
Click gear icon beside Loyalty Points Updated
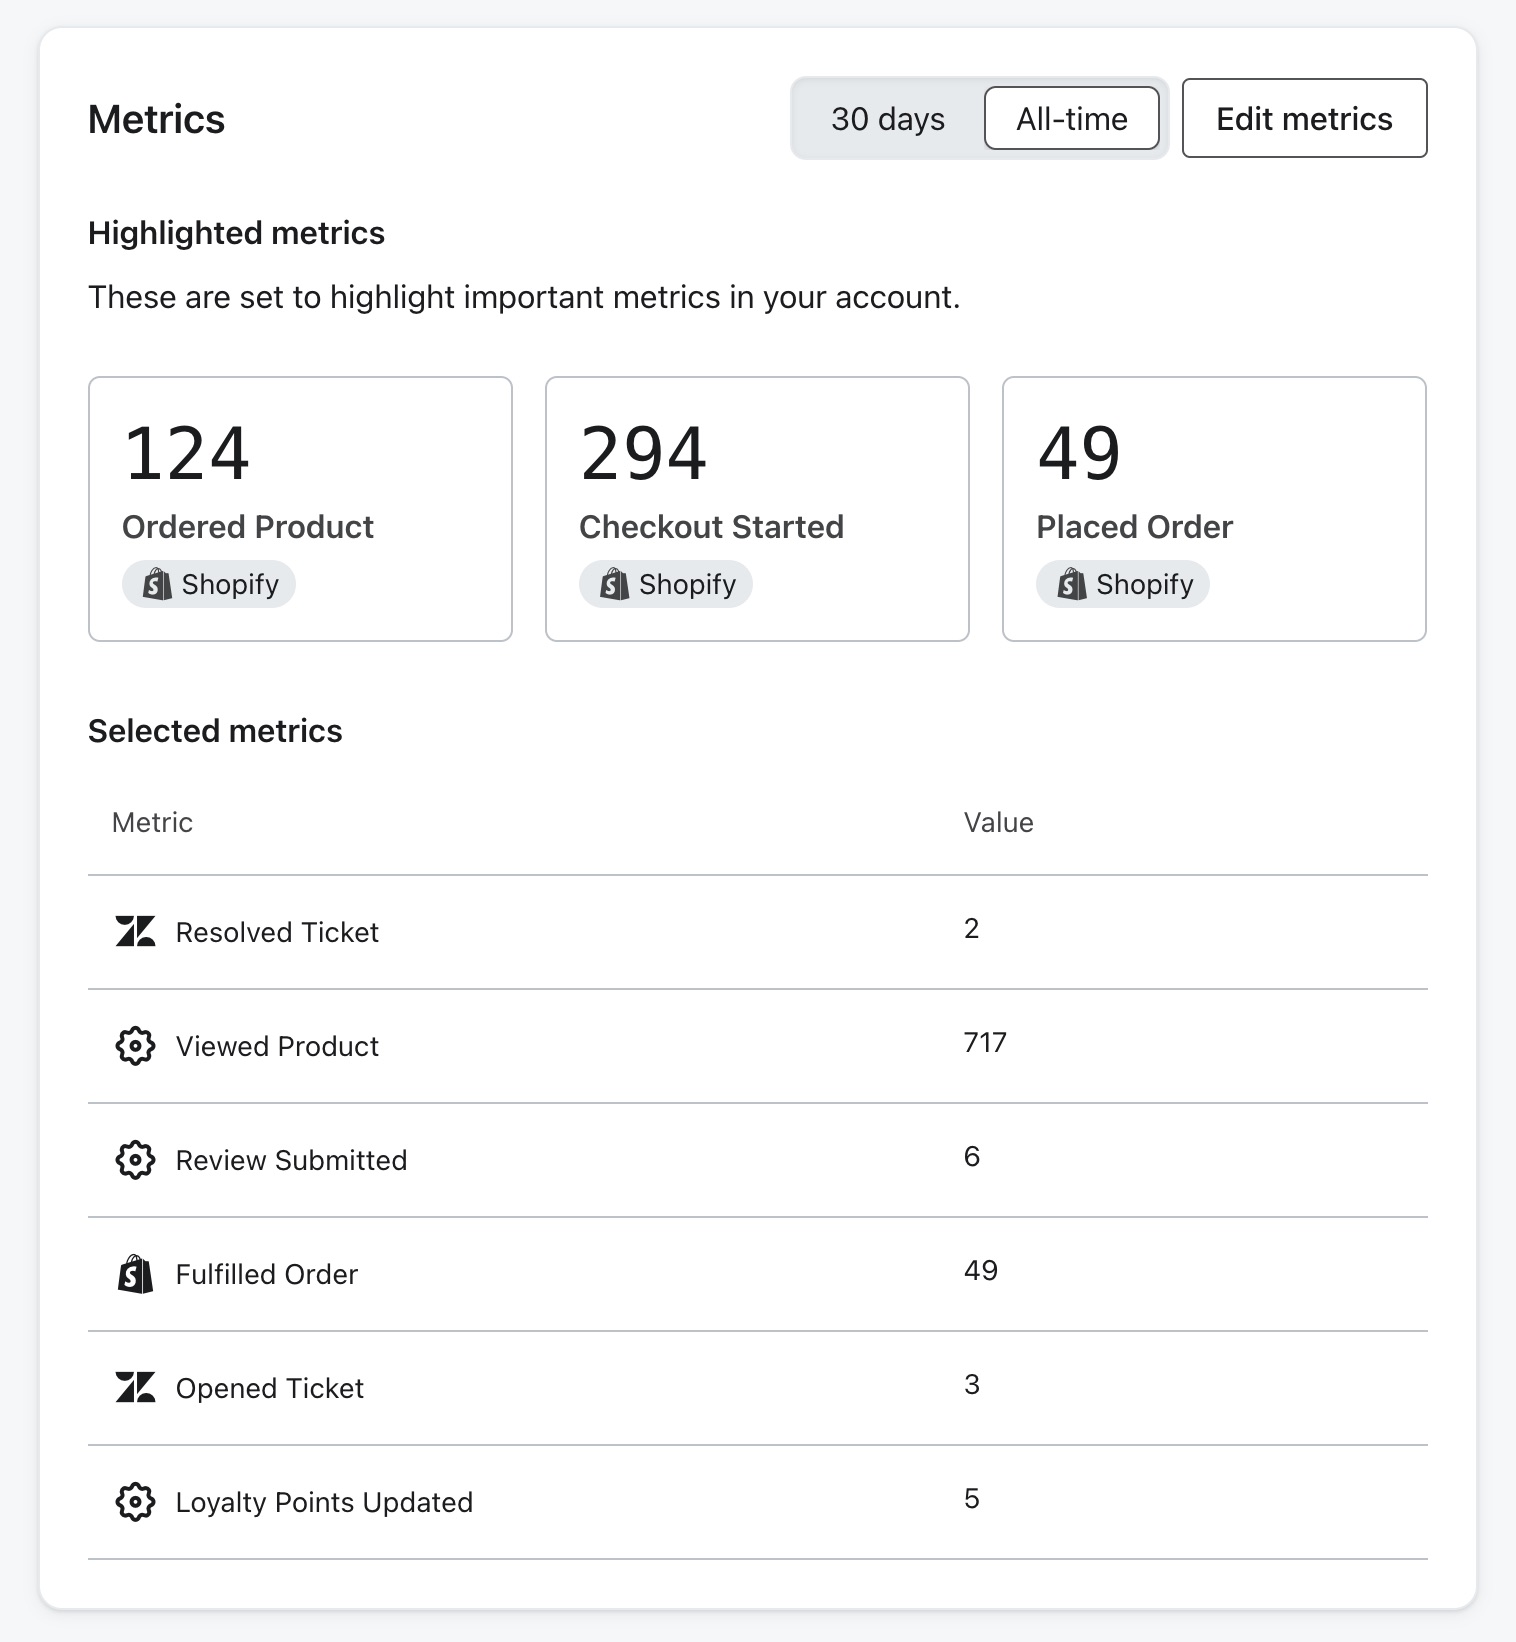pos(135,1502)
